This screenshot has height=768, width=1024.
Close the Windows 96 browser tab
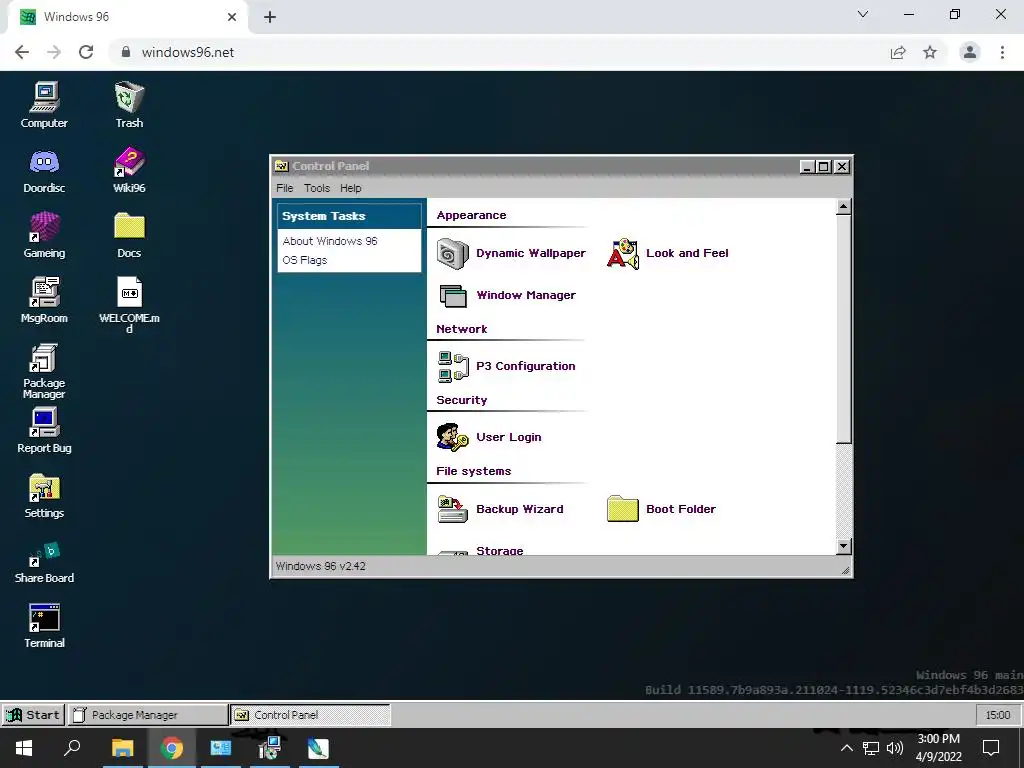pyautogui.click(x=232, y=17)
